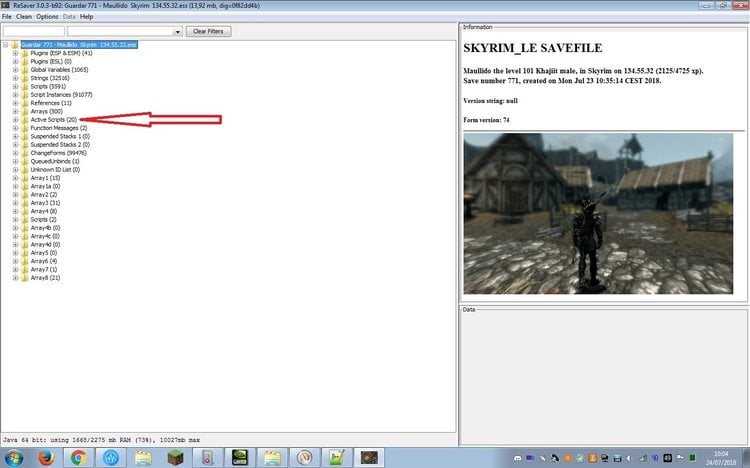This screenshot has width=750, height=468.
Task: Click the folder icon beside Arrays (500)
Action: point(24,111)
